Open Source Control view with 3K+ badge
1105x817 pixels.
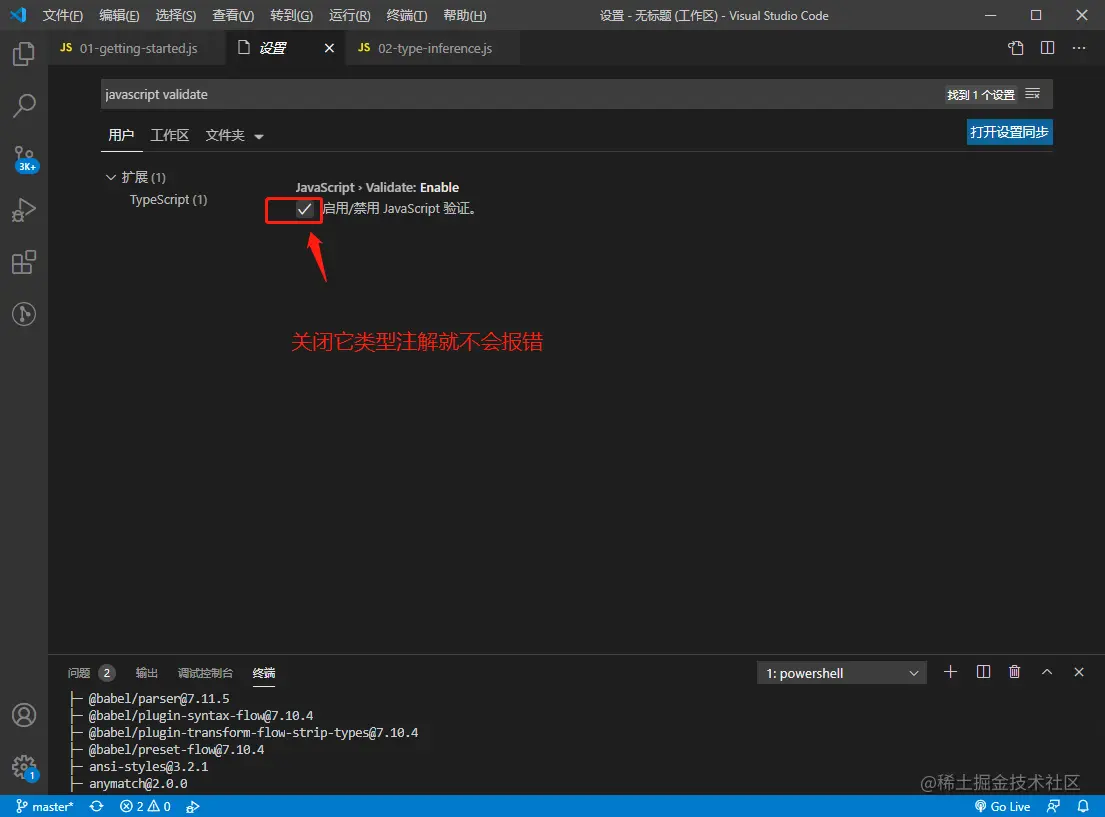pyautogui.click(x=25, y=158)
